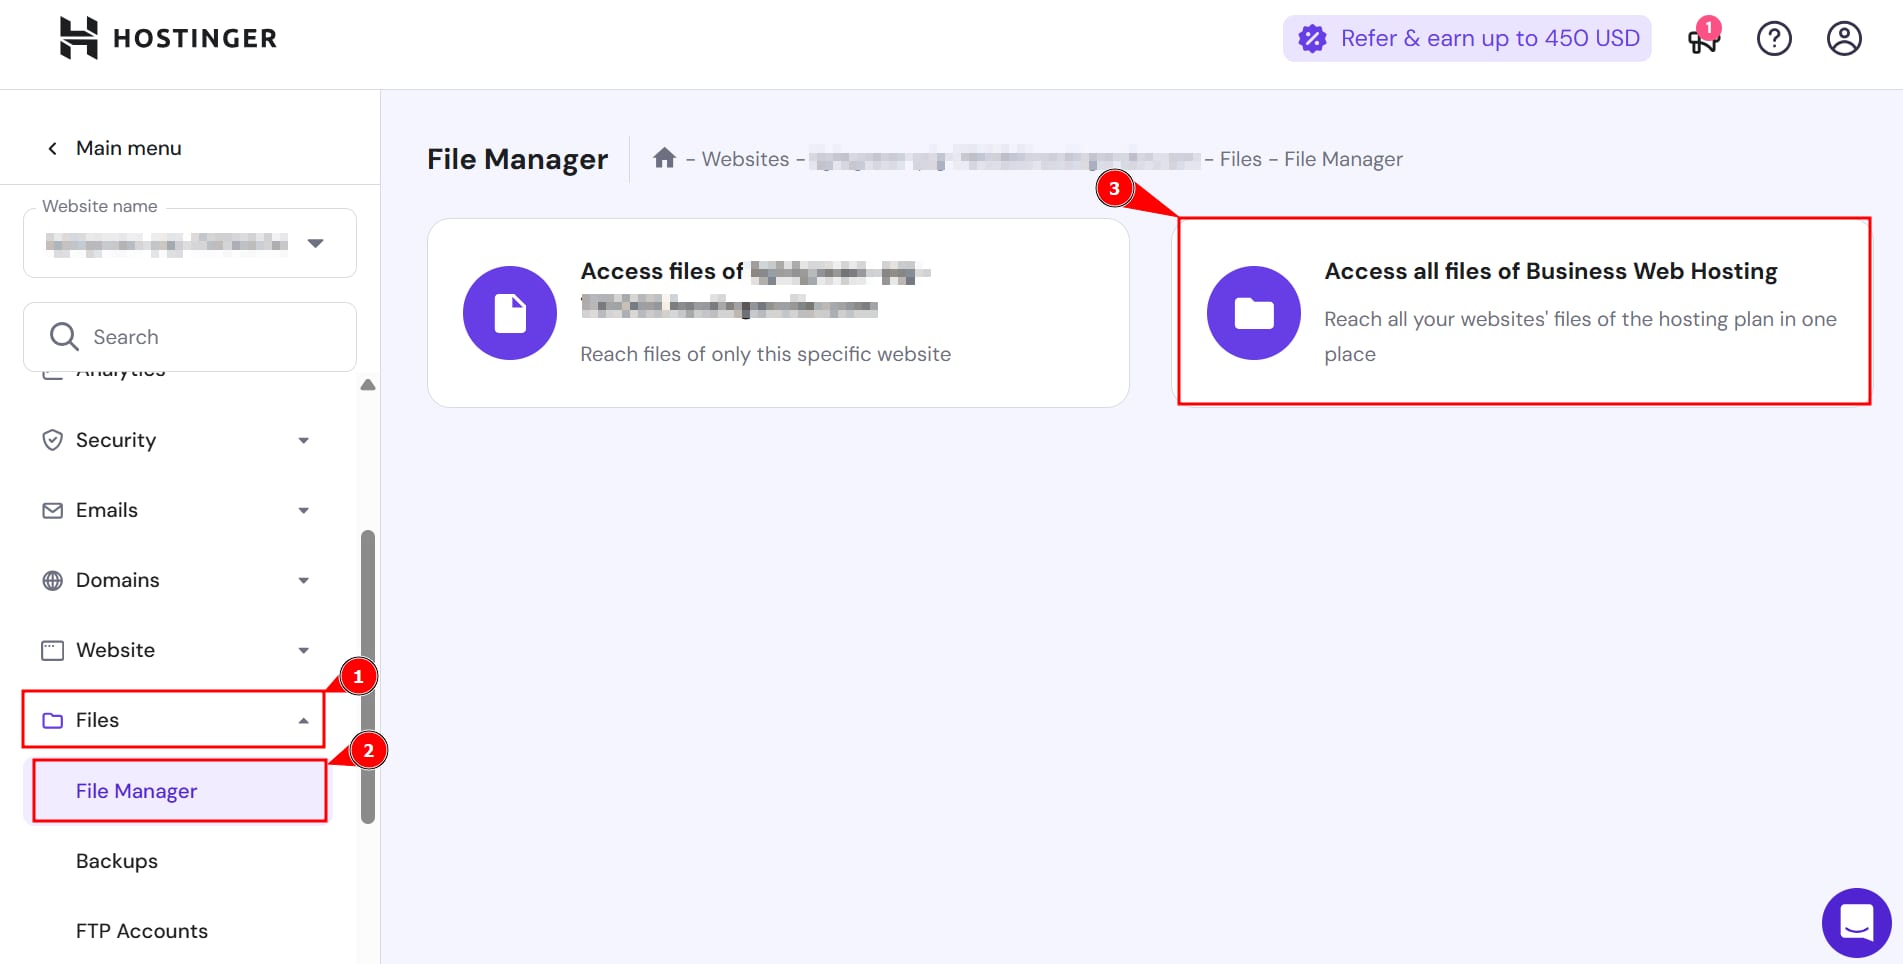Viewport: 1903px width, 964px height.
Task: Click the sidebar scroll-up arrow
Action: point(368,385)
